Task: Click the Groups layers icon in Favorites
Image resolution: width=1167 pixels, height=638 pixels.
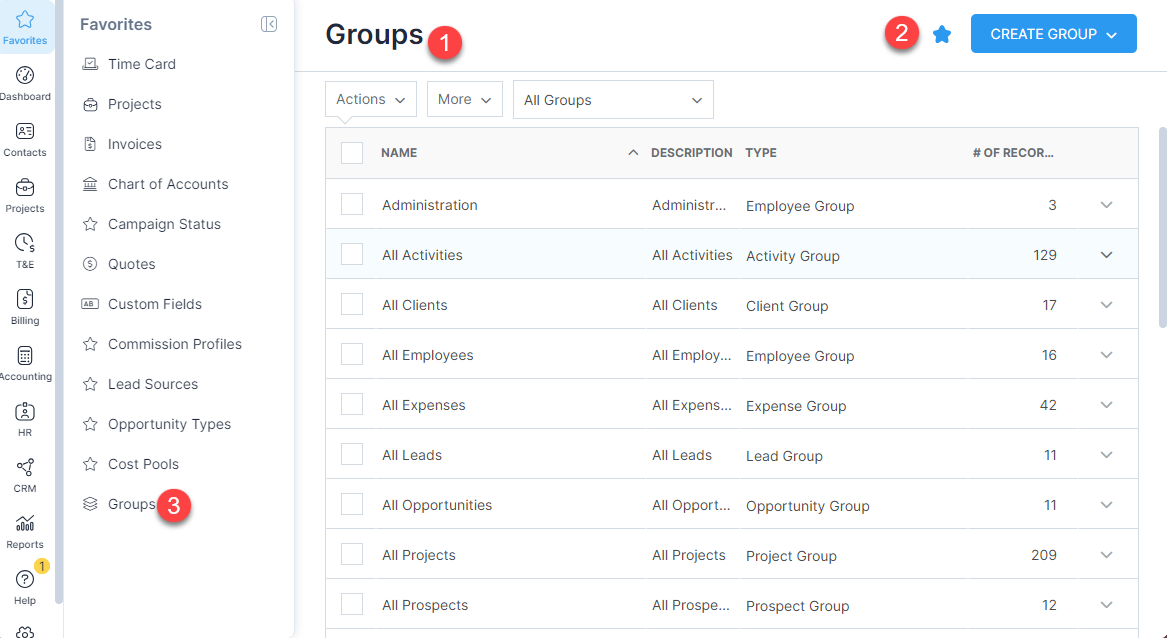Action: 90,504
